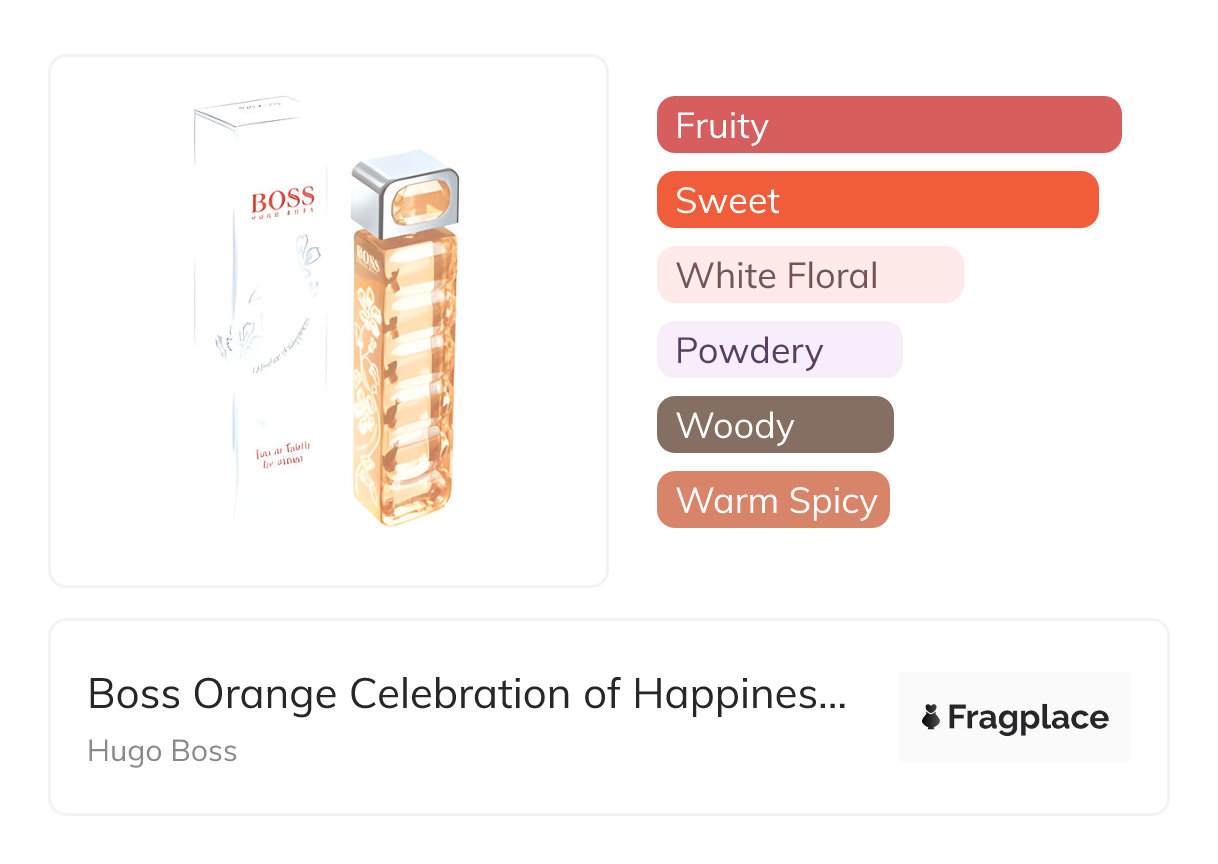The width and height of the screenshot is (1218, 864).
Task: Open the Boss Orange Celebration product title
Action: [x=466, y=694]
